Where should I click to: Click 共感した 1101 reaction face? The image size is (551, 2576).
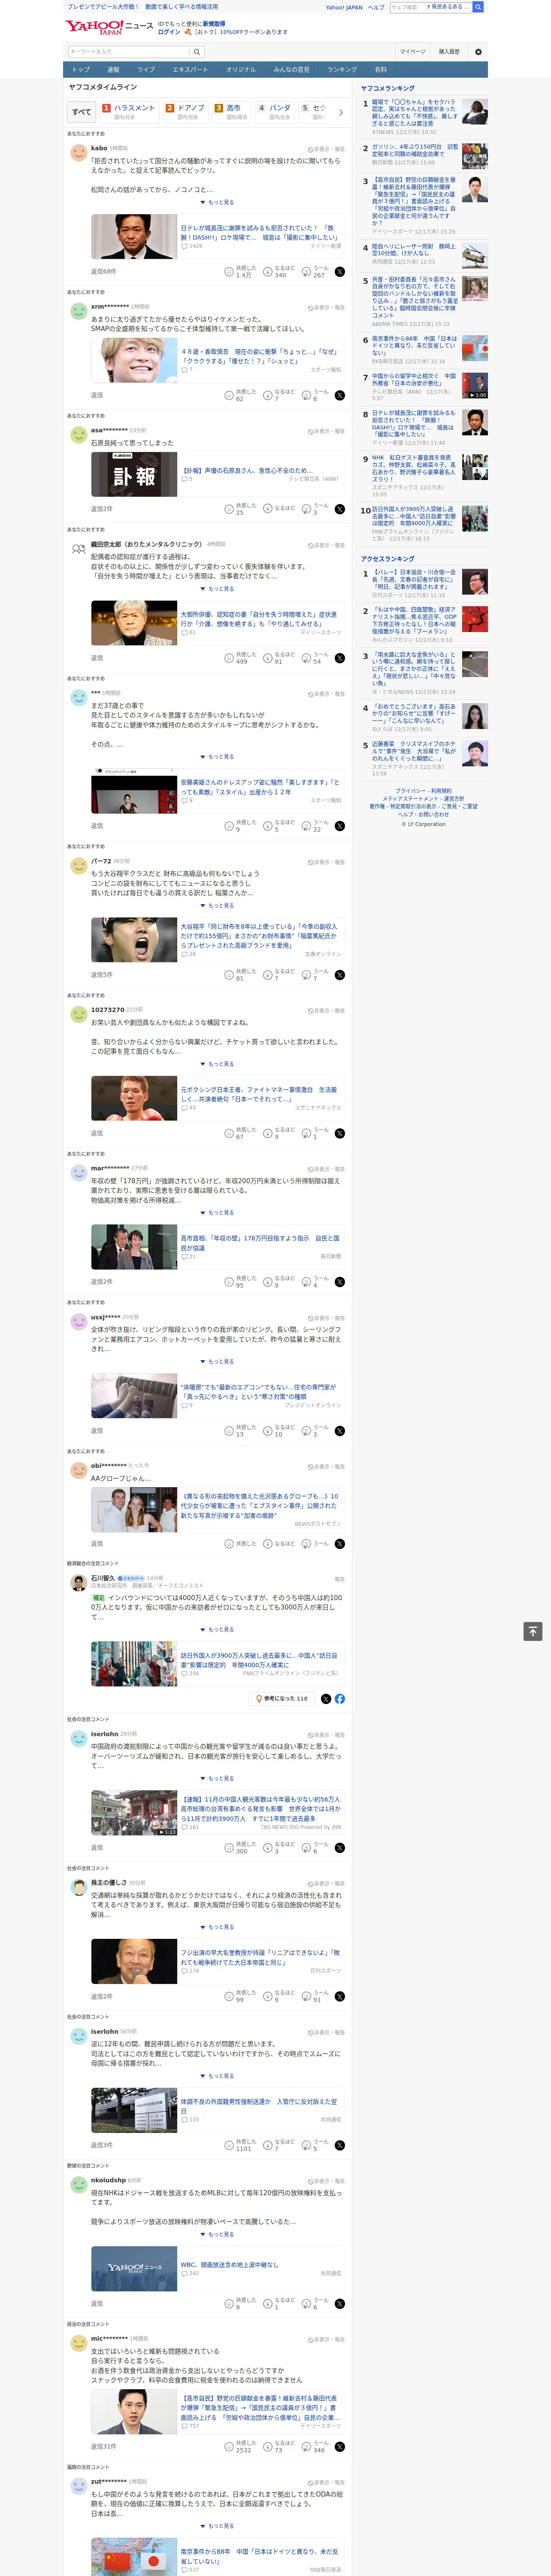coord(229,2145)
